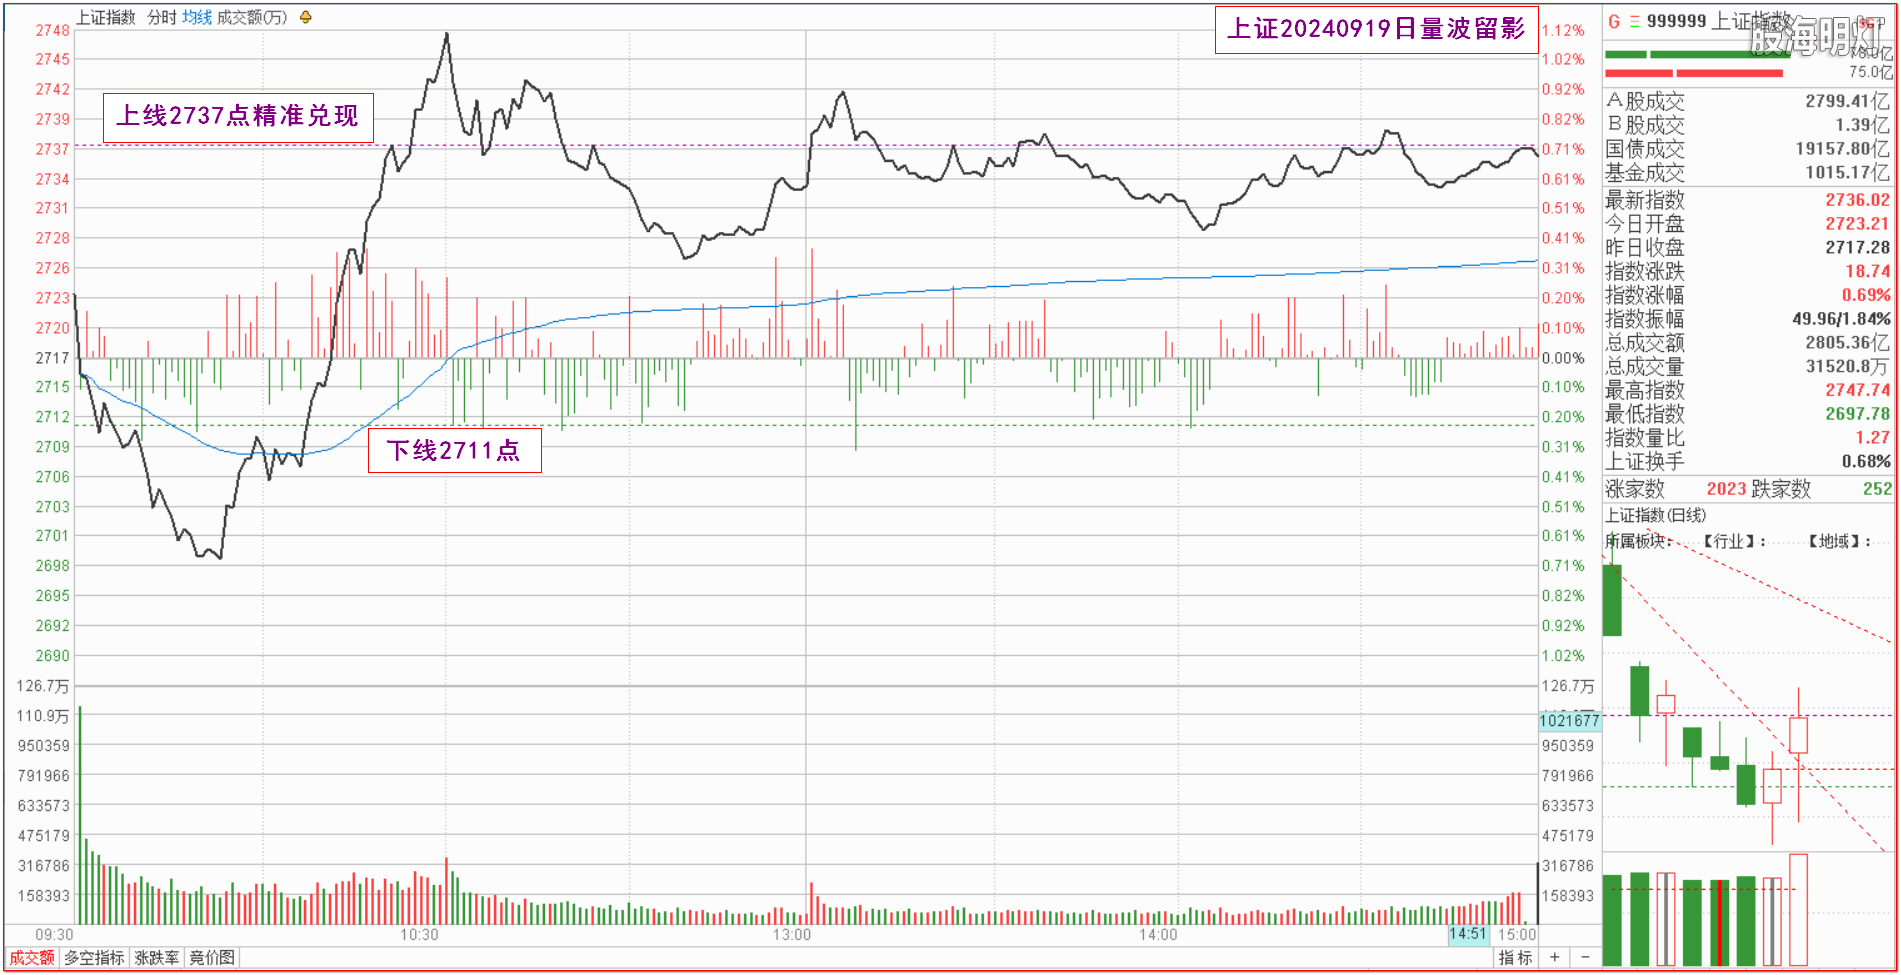This screenshot has height=975, width=1901.
Task: Click the 2690 price axis label
Action: point(53,656)
